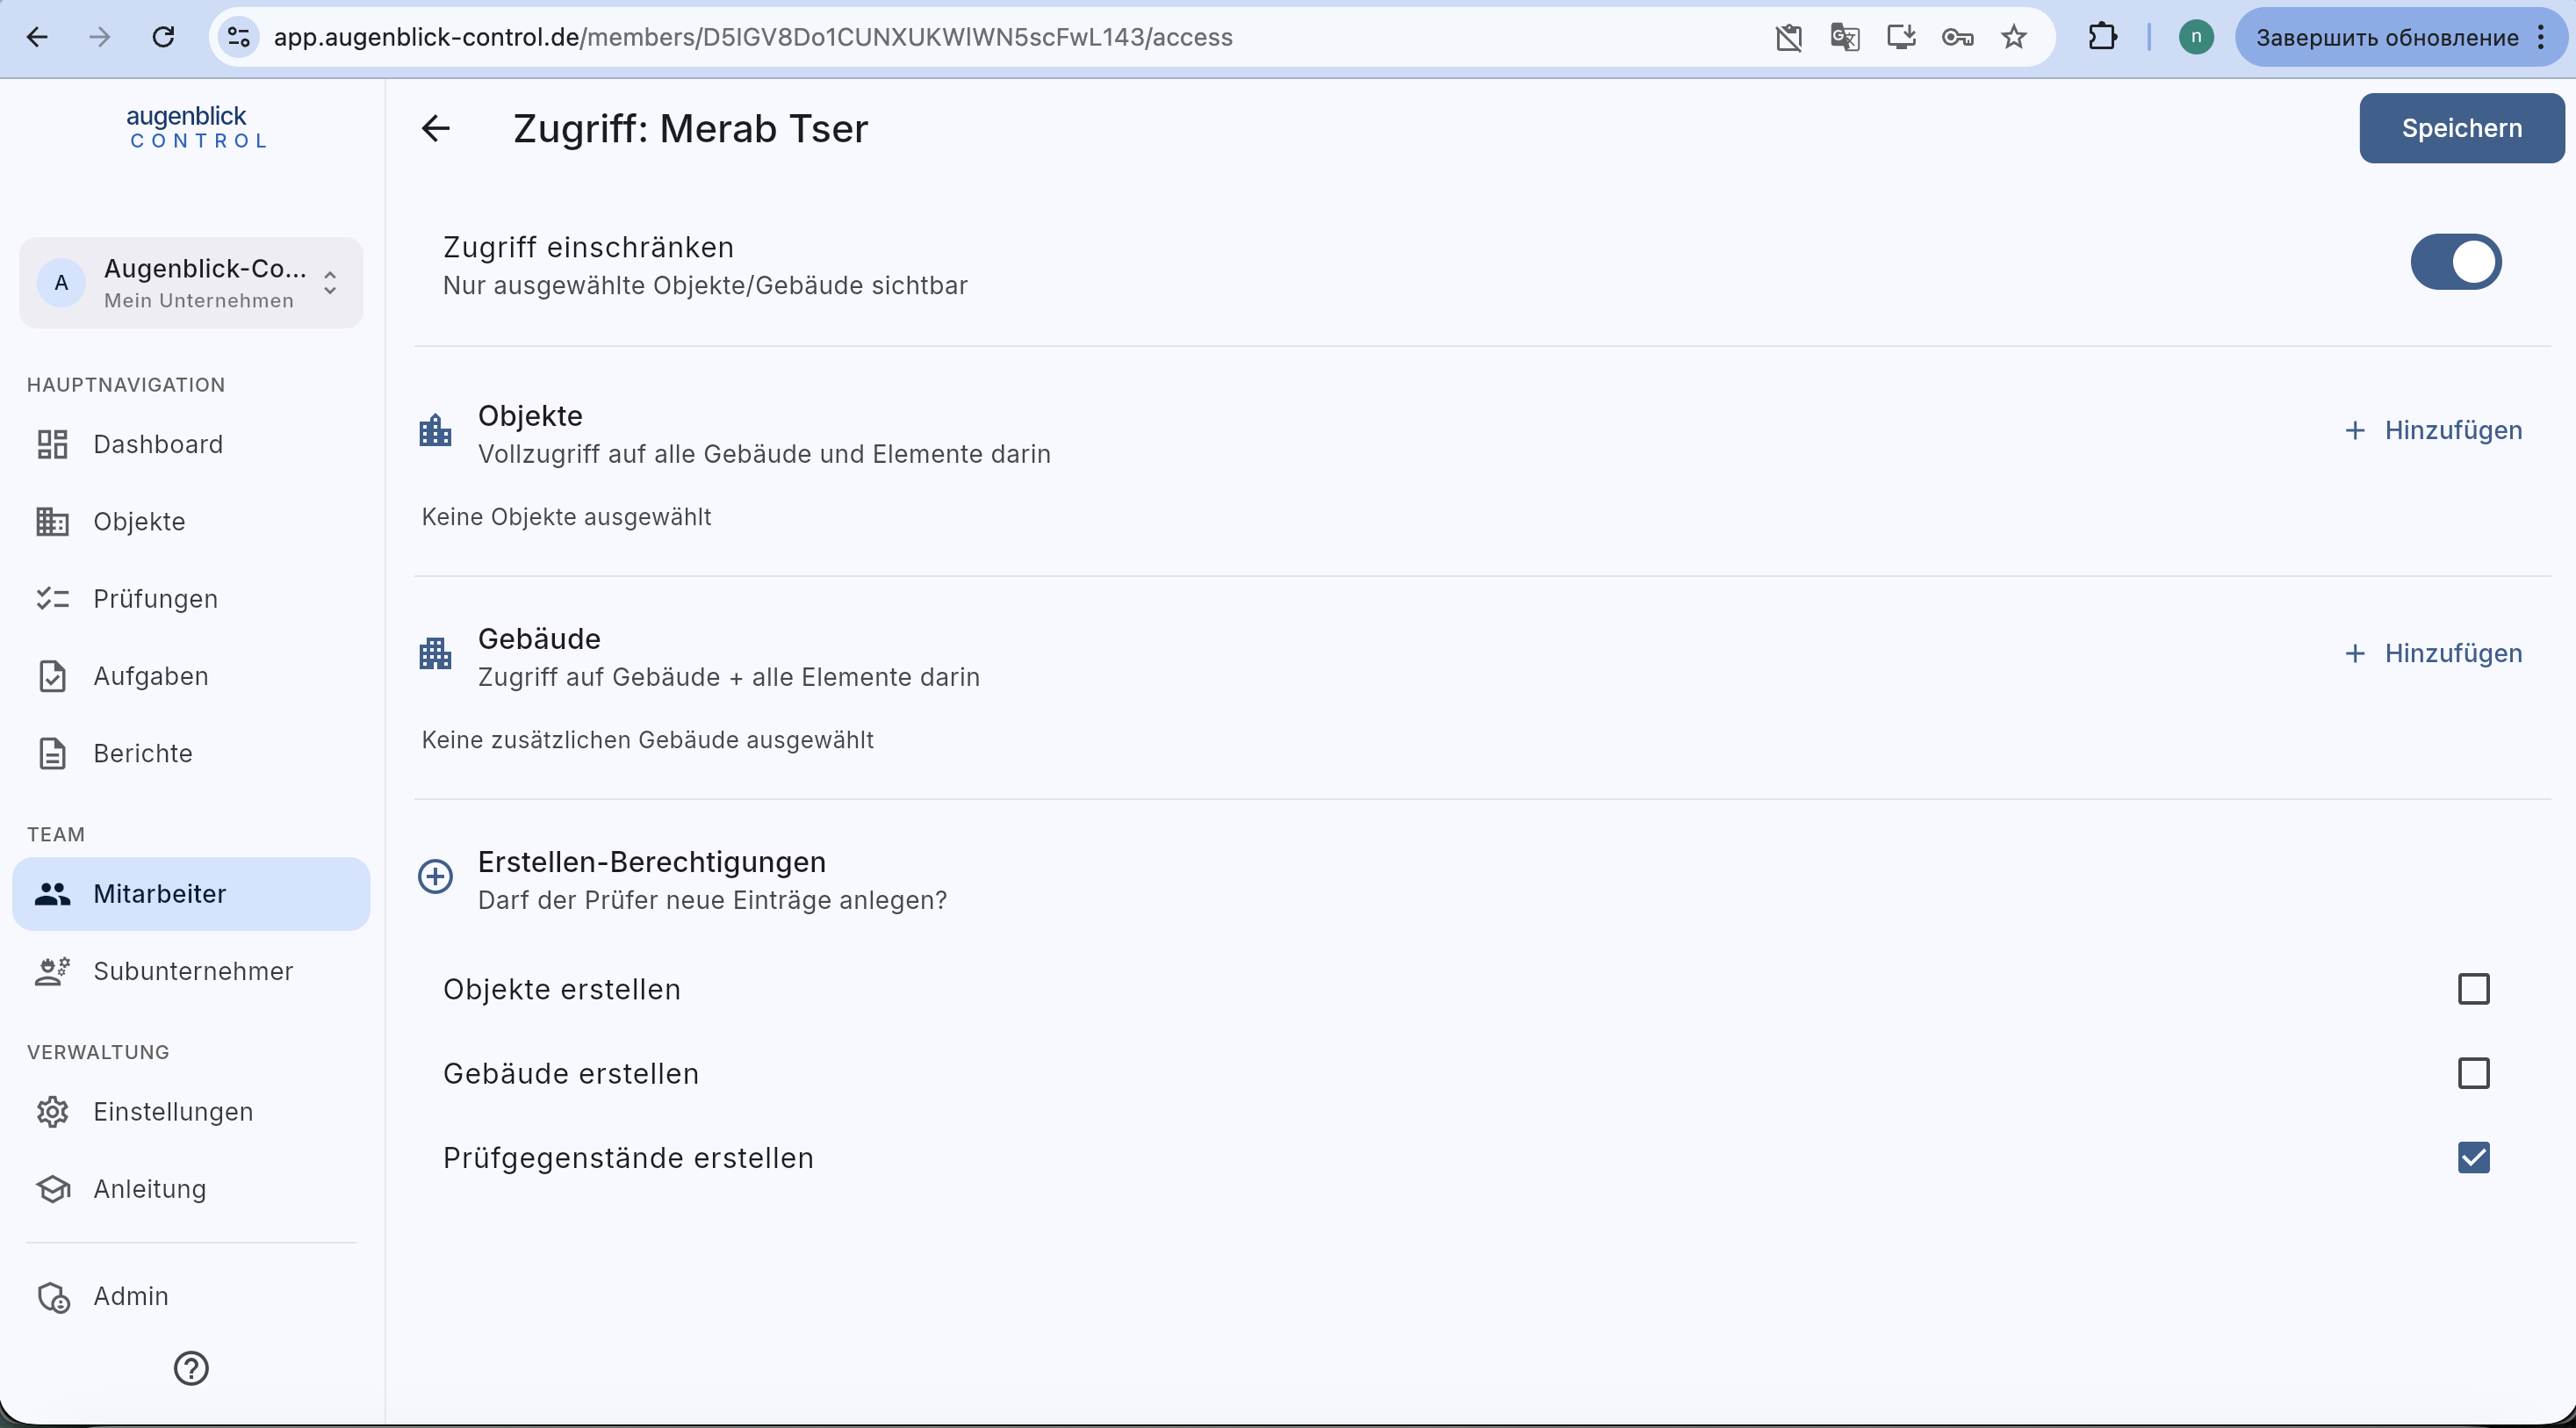Expand the Augenblick-Co... company switcher
2576x1428 pixels.
[191, 283]
